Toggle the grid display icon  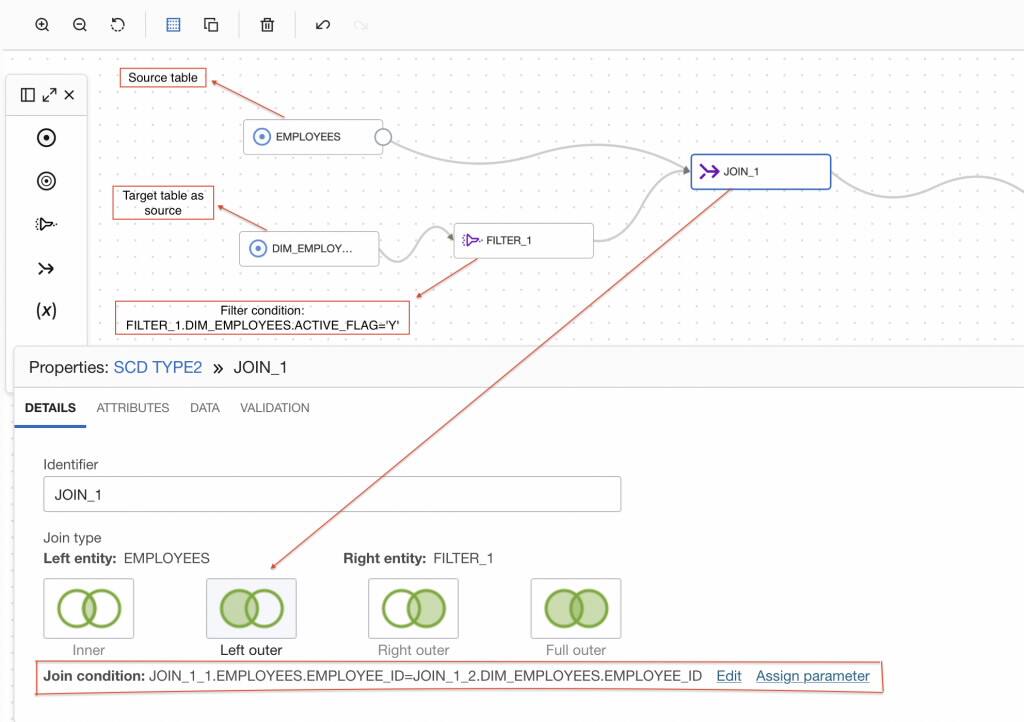[x=173, y=24]
